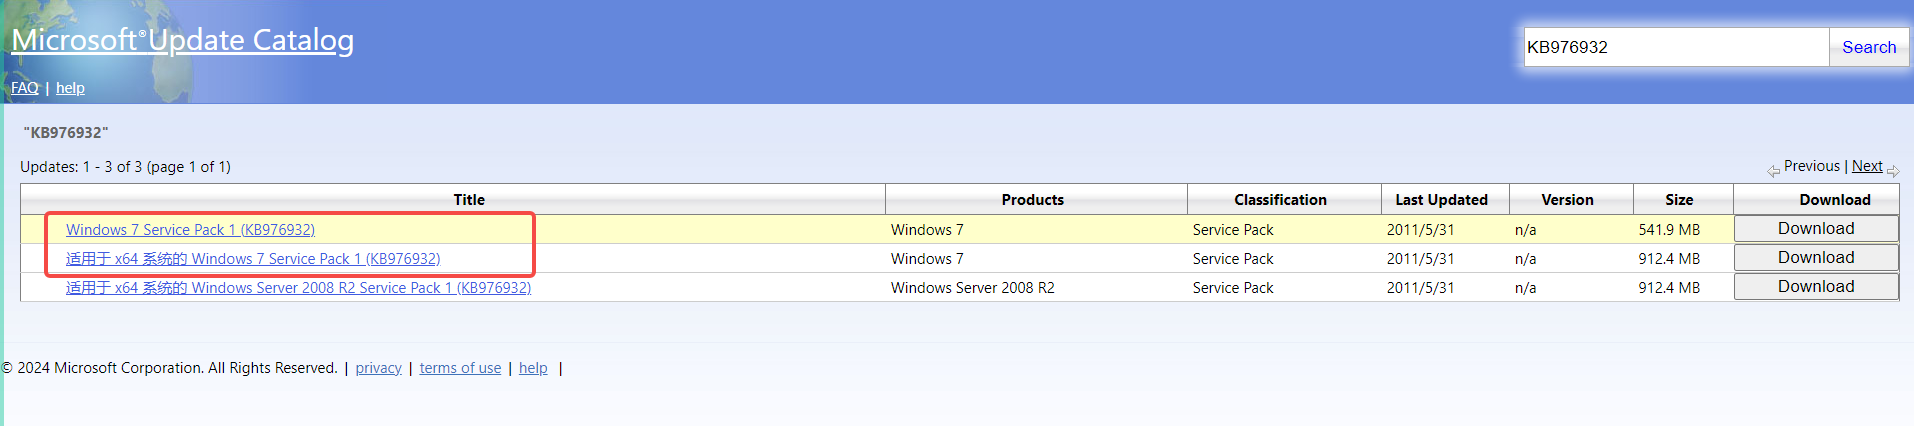Click the KB976932 search input field
The width and height of the screenshot is (1914, 426).
[x=1675, y=47]
